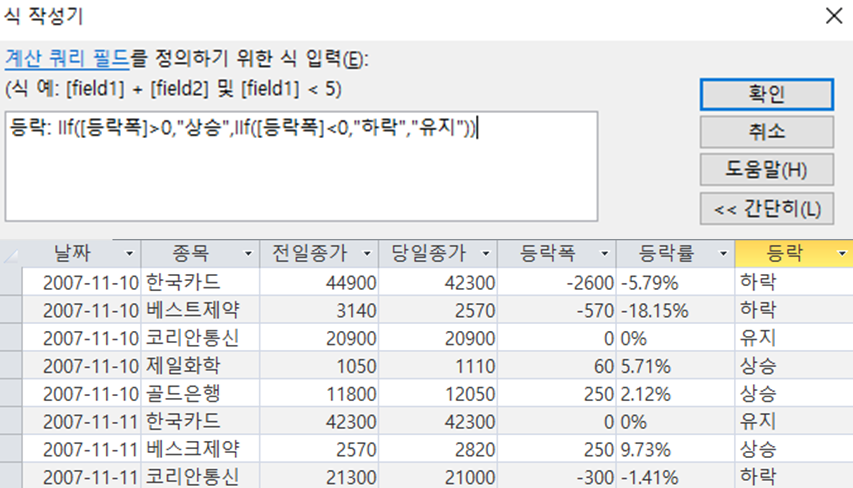Click 제일화학 stock name cell
The image size is (853, 488).
[x=200, y=366]
